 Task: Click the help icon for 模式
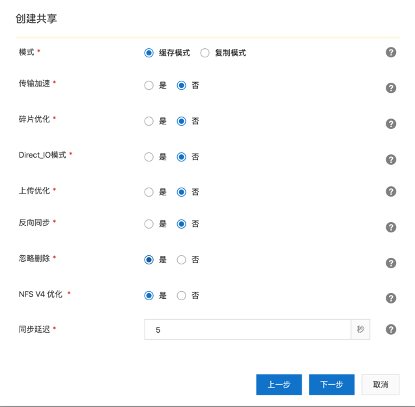(391, 52)
